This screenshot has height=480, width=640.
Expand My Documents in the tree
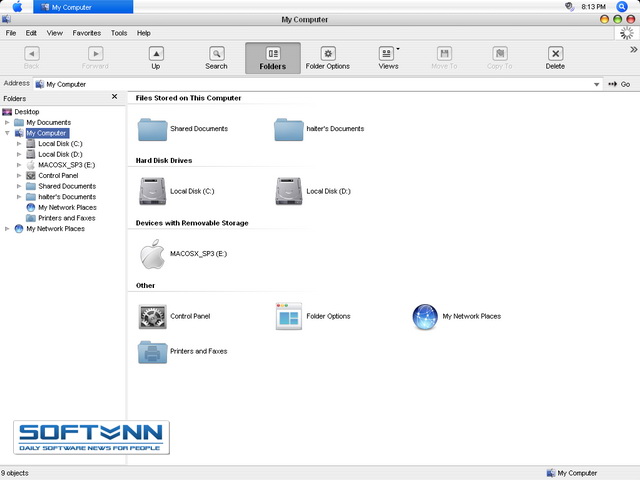[x=7, y=122]
